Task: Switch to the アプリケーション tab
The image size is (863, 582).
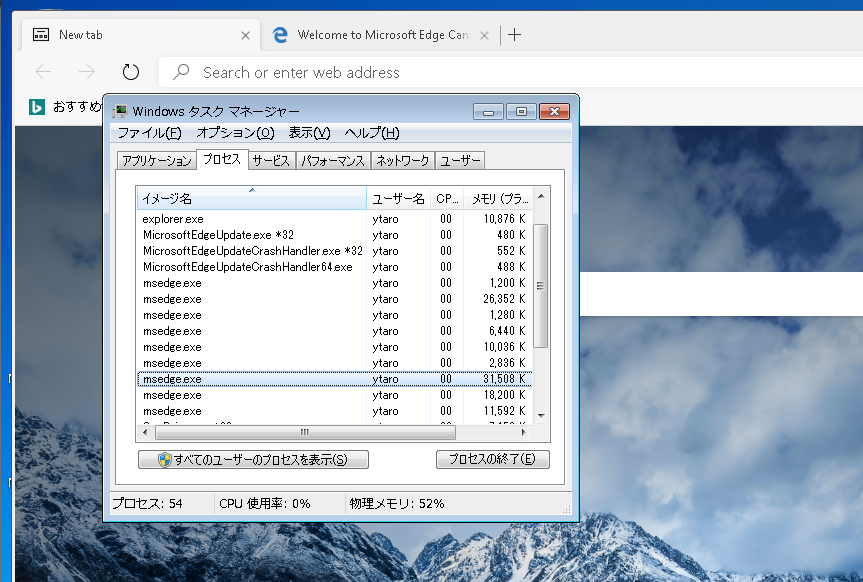Action: (x=157, y=160)
